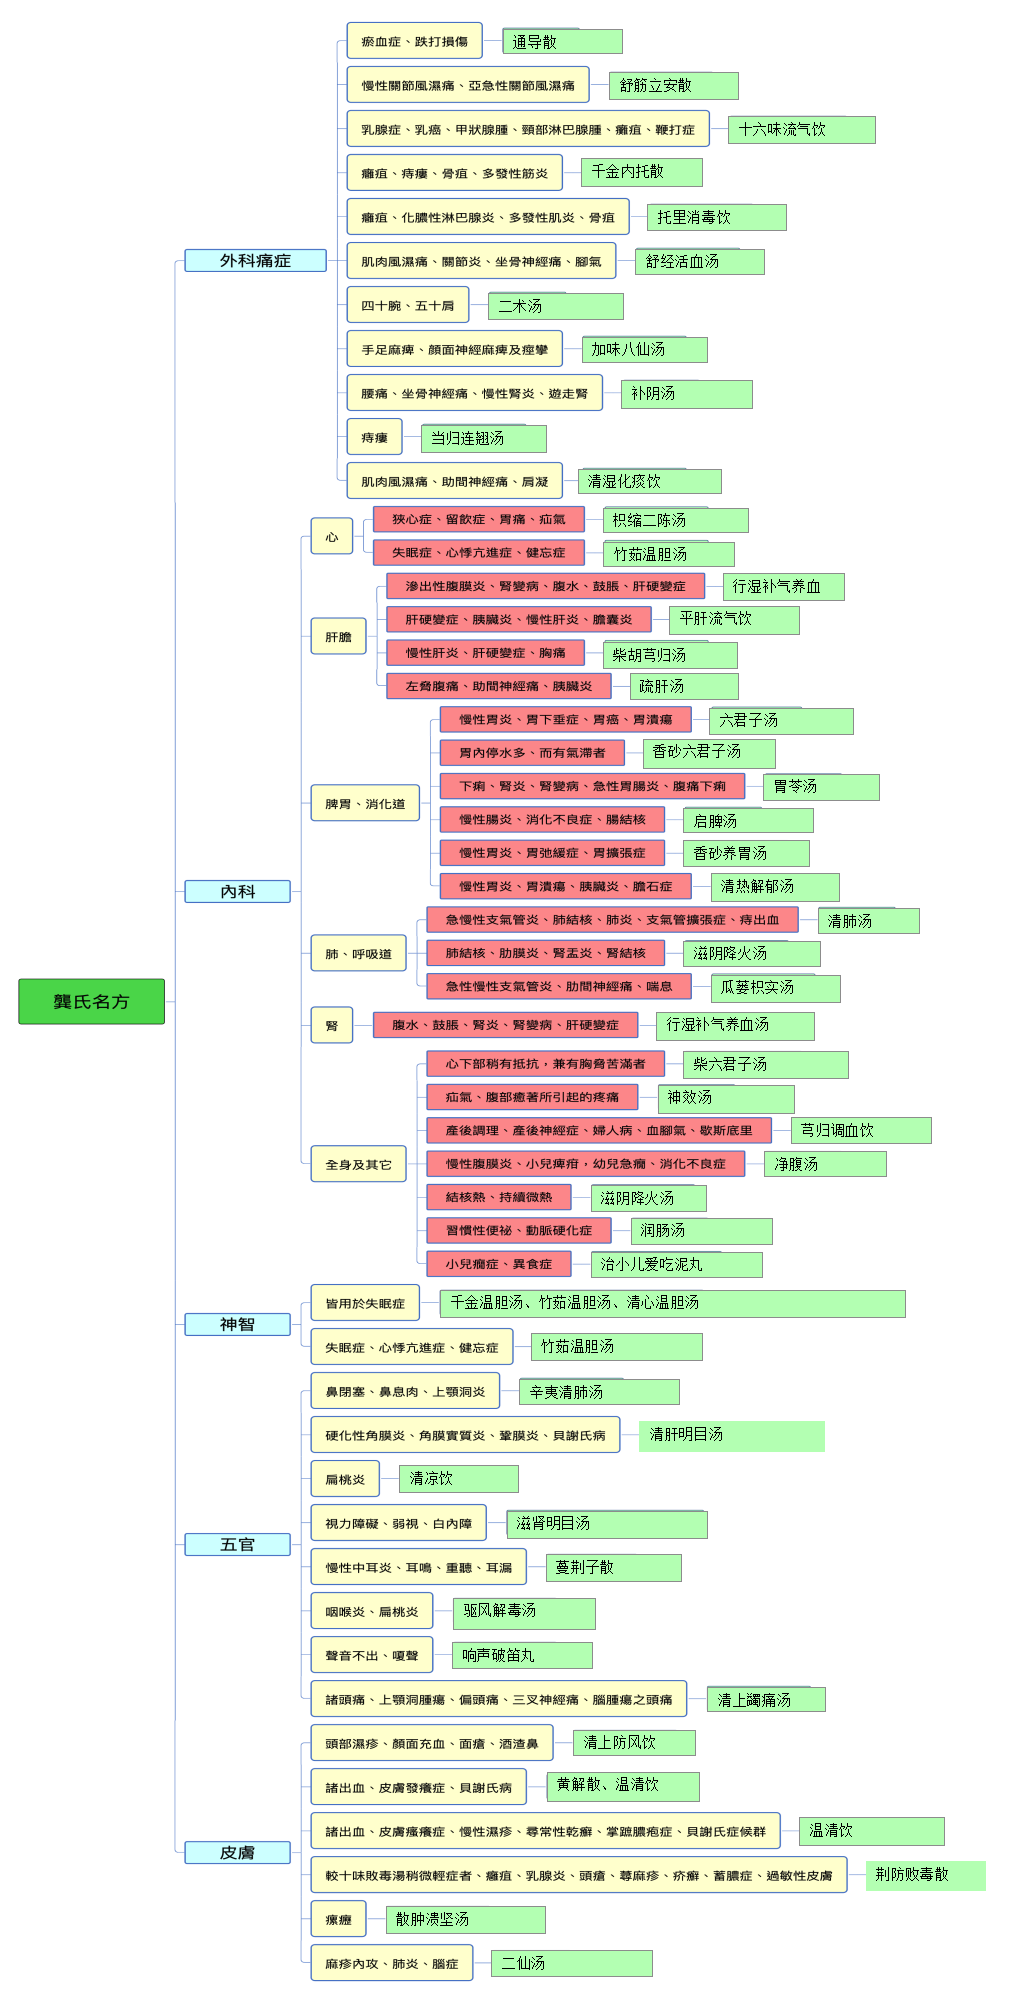Select the 净腹汤 formula node
Viewport: 1030px width, 1997px height.
click(x=825, y=1164)
